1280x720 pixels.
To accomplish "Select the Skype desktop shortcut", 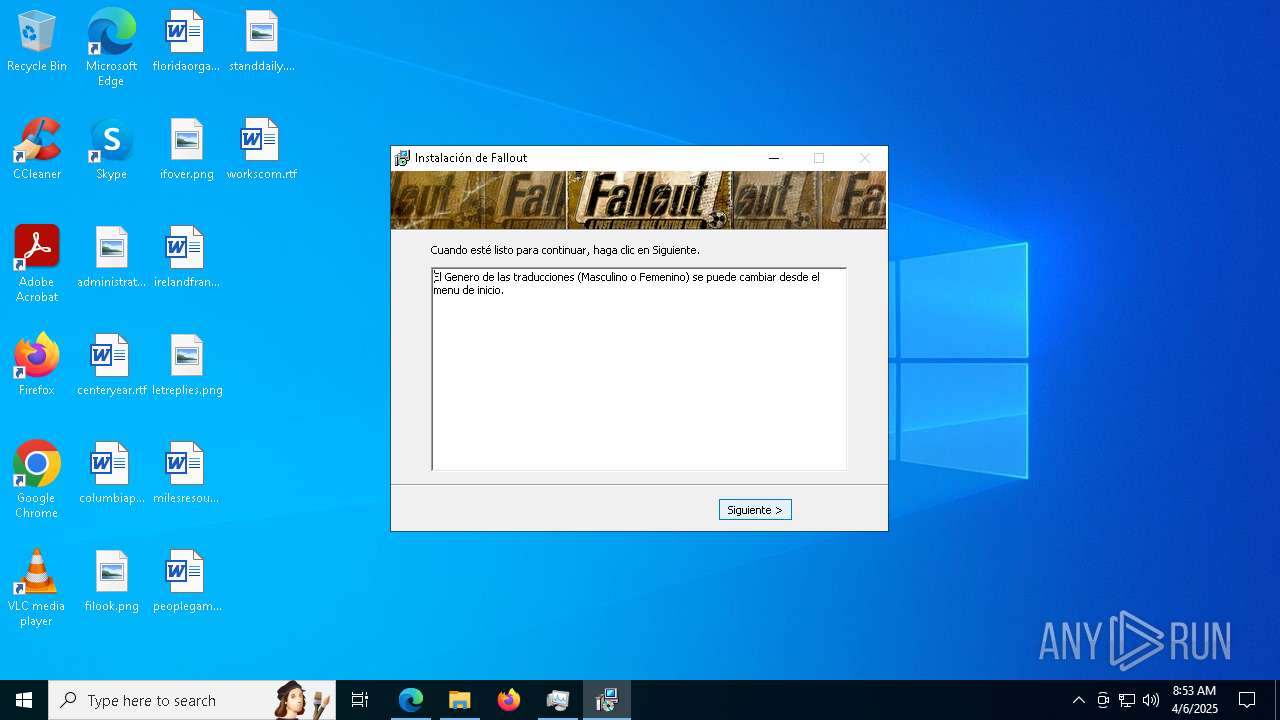I will point(111,150).
